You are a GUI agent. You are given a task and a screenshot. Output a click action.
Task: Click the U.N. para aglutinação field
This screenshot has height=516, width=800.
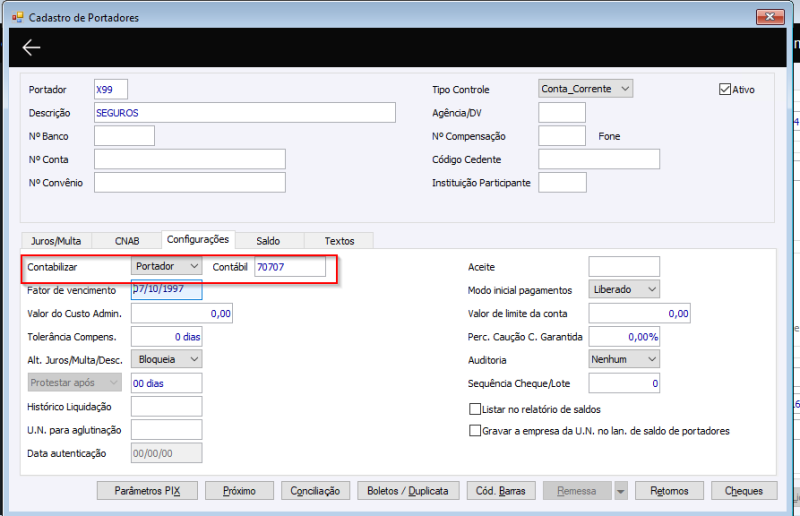(166, 430)
